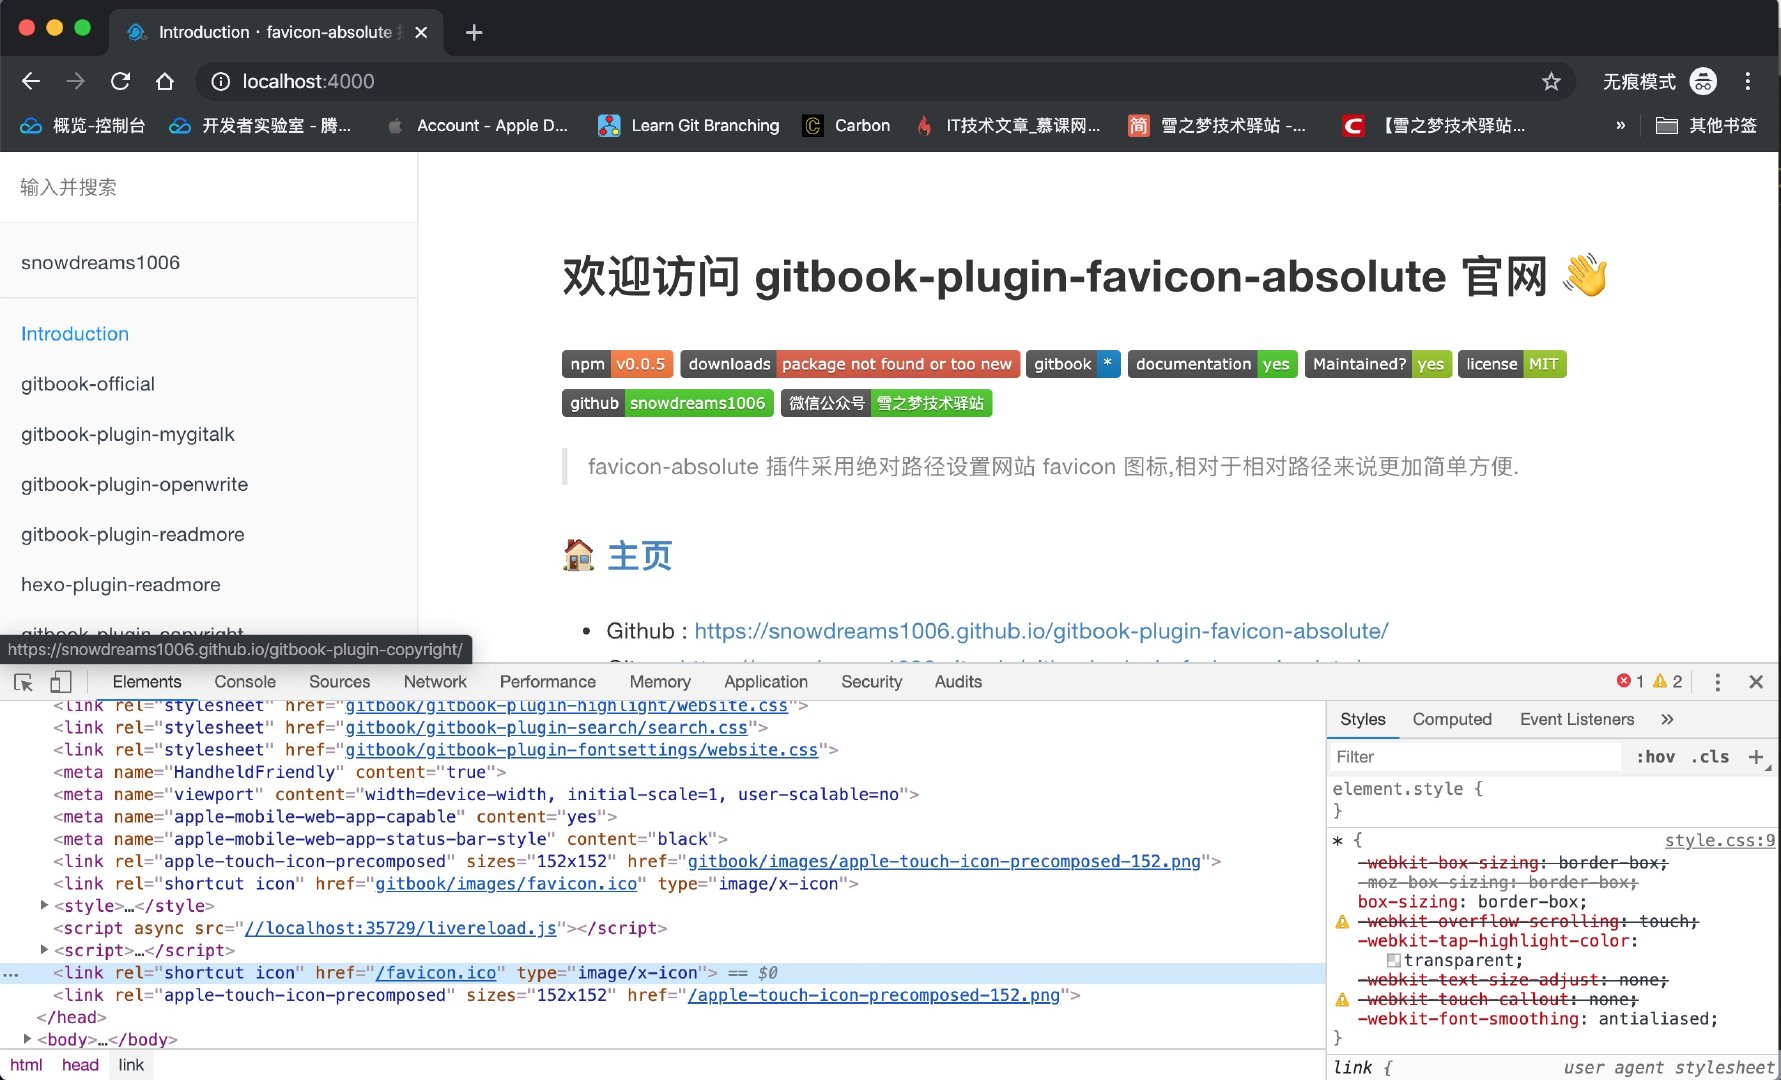The height and width of the screenshot is (1080, 1781).
Task: Open hidden style tabs via chevron
Action: 1668,719
